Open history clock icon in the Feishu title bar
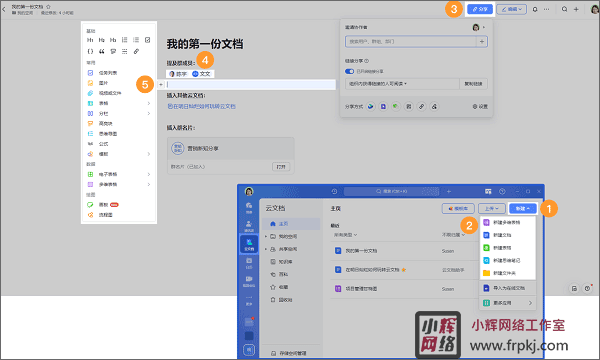Image resolution: width=600 pixels, height=360 pixels. (334, 191)
